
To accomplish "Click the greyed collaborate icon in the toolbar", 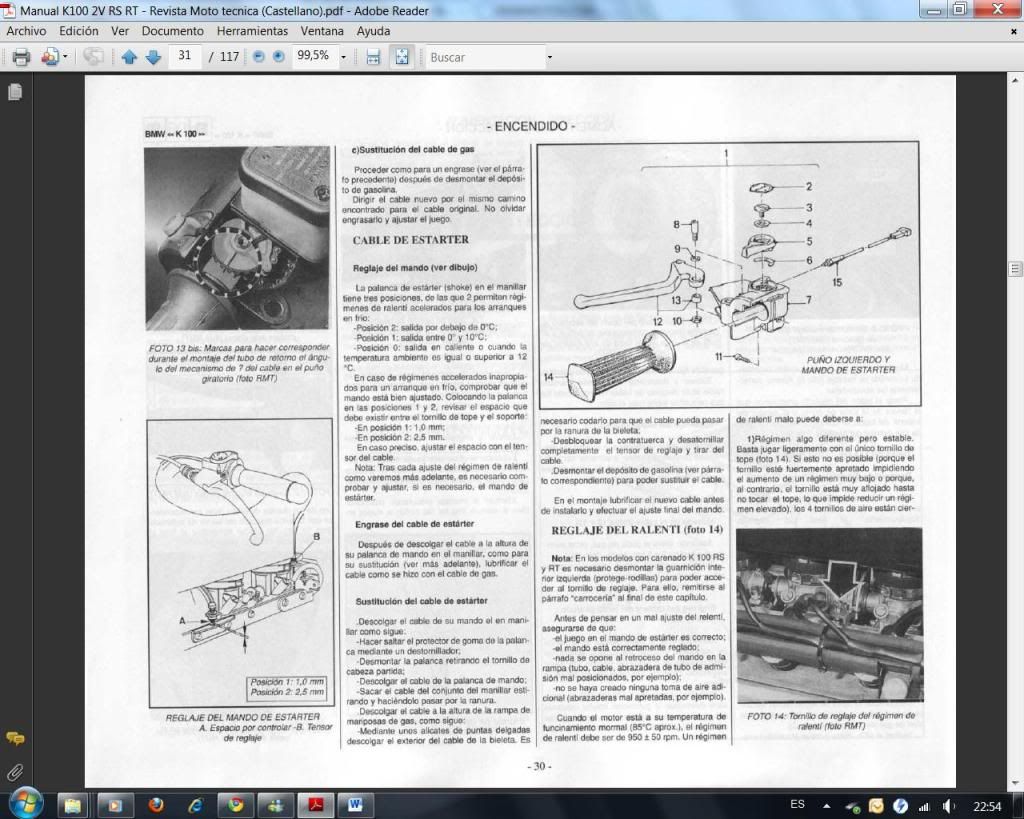I will click(93, 57).
